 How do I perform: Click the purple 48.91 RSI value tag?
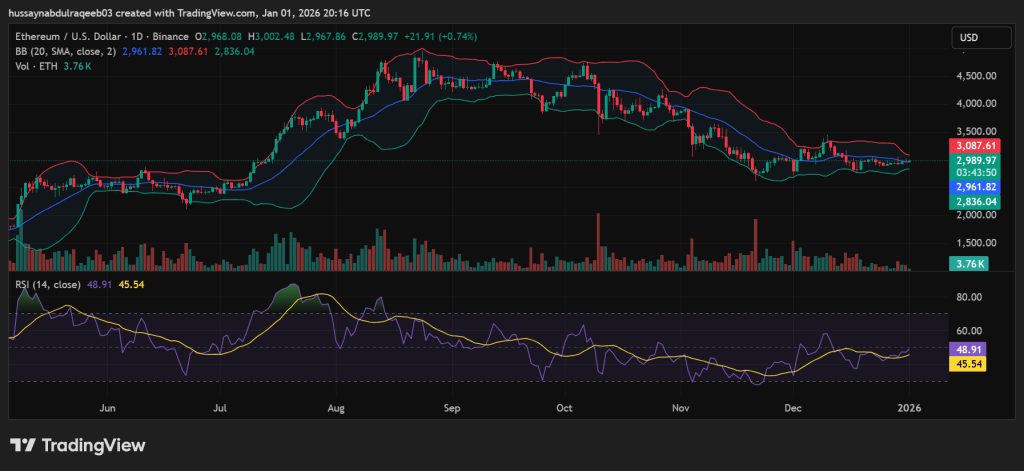point(965,350)
